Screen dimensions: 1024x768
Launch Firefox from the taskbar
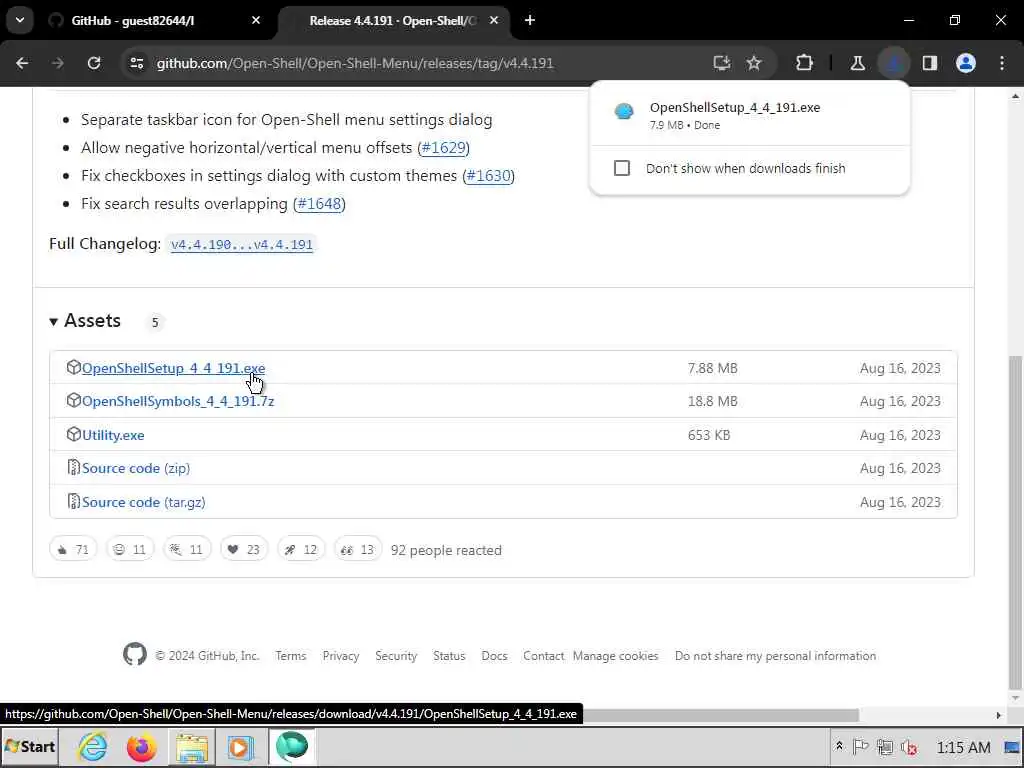click(141, 746)
